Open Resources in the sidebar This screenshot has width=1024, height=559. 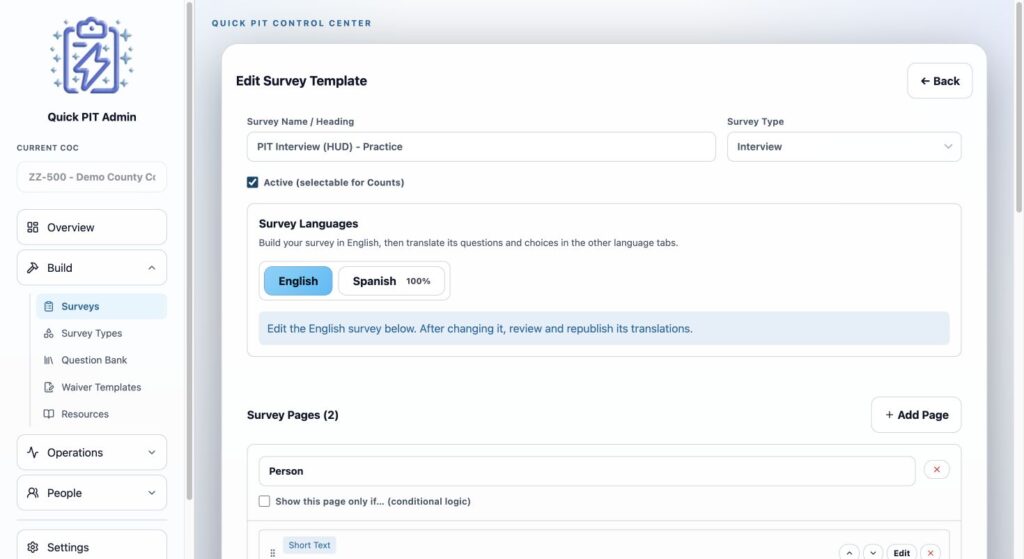(102, 414)
